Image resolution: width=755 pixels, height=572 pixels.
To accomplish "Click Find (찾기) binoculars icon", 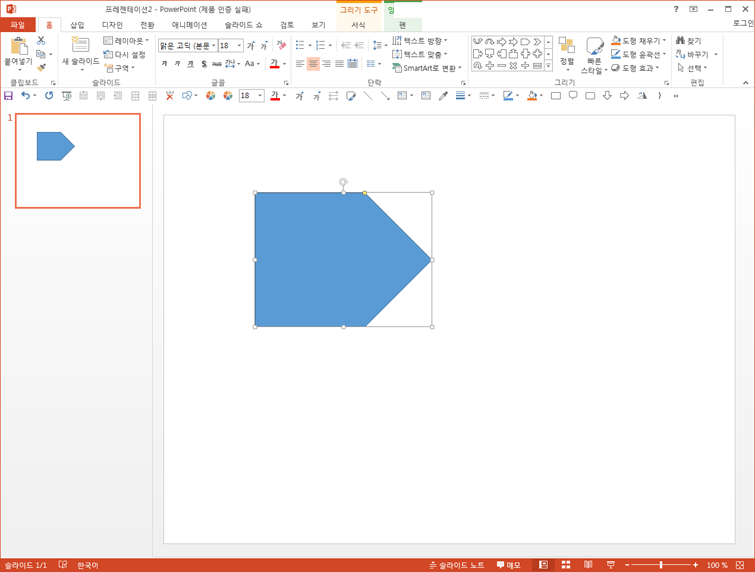I will click(x=689, y=41).
